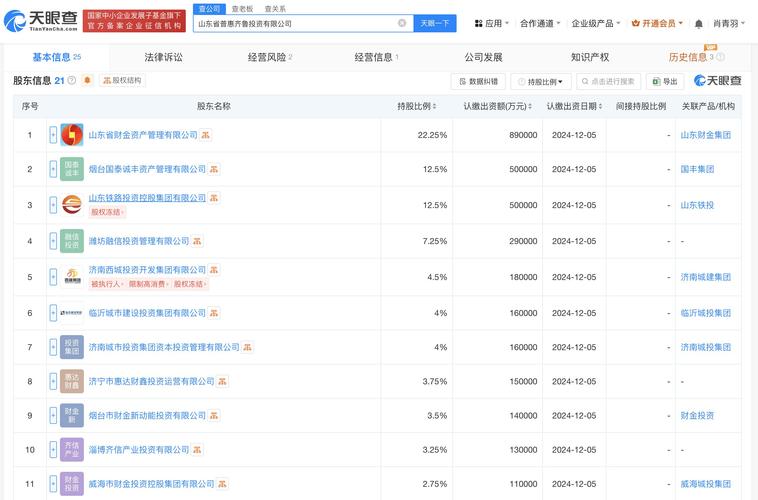This screenshot has height=500, width=758.
Task: Switch to 公司发展 tab
Action: coord(483,57)
